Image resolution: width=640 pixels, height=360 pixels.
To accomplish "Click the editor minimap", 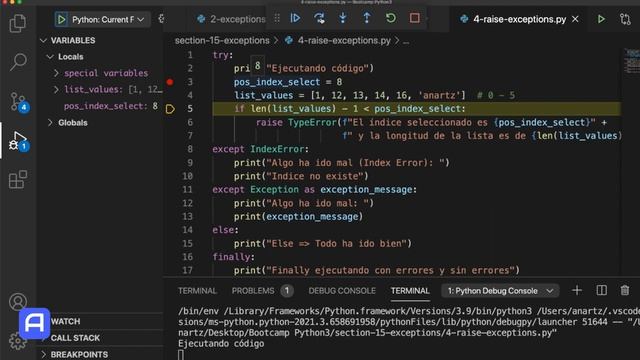I will coord(631,61).
